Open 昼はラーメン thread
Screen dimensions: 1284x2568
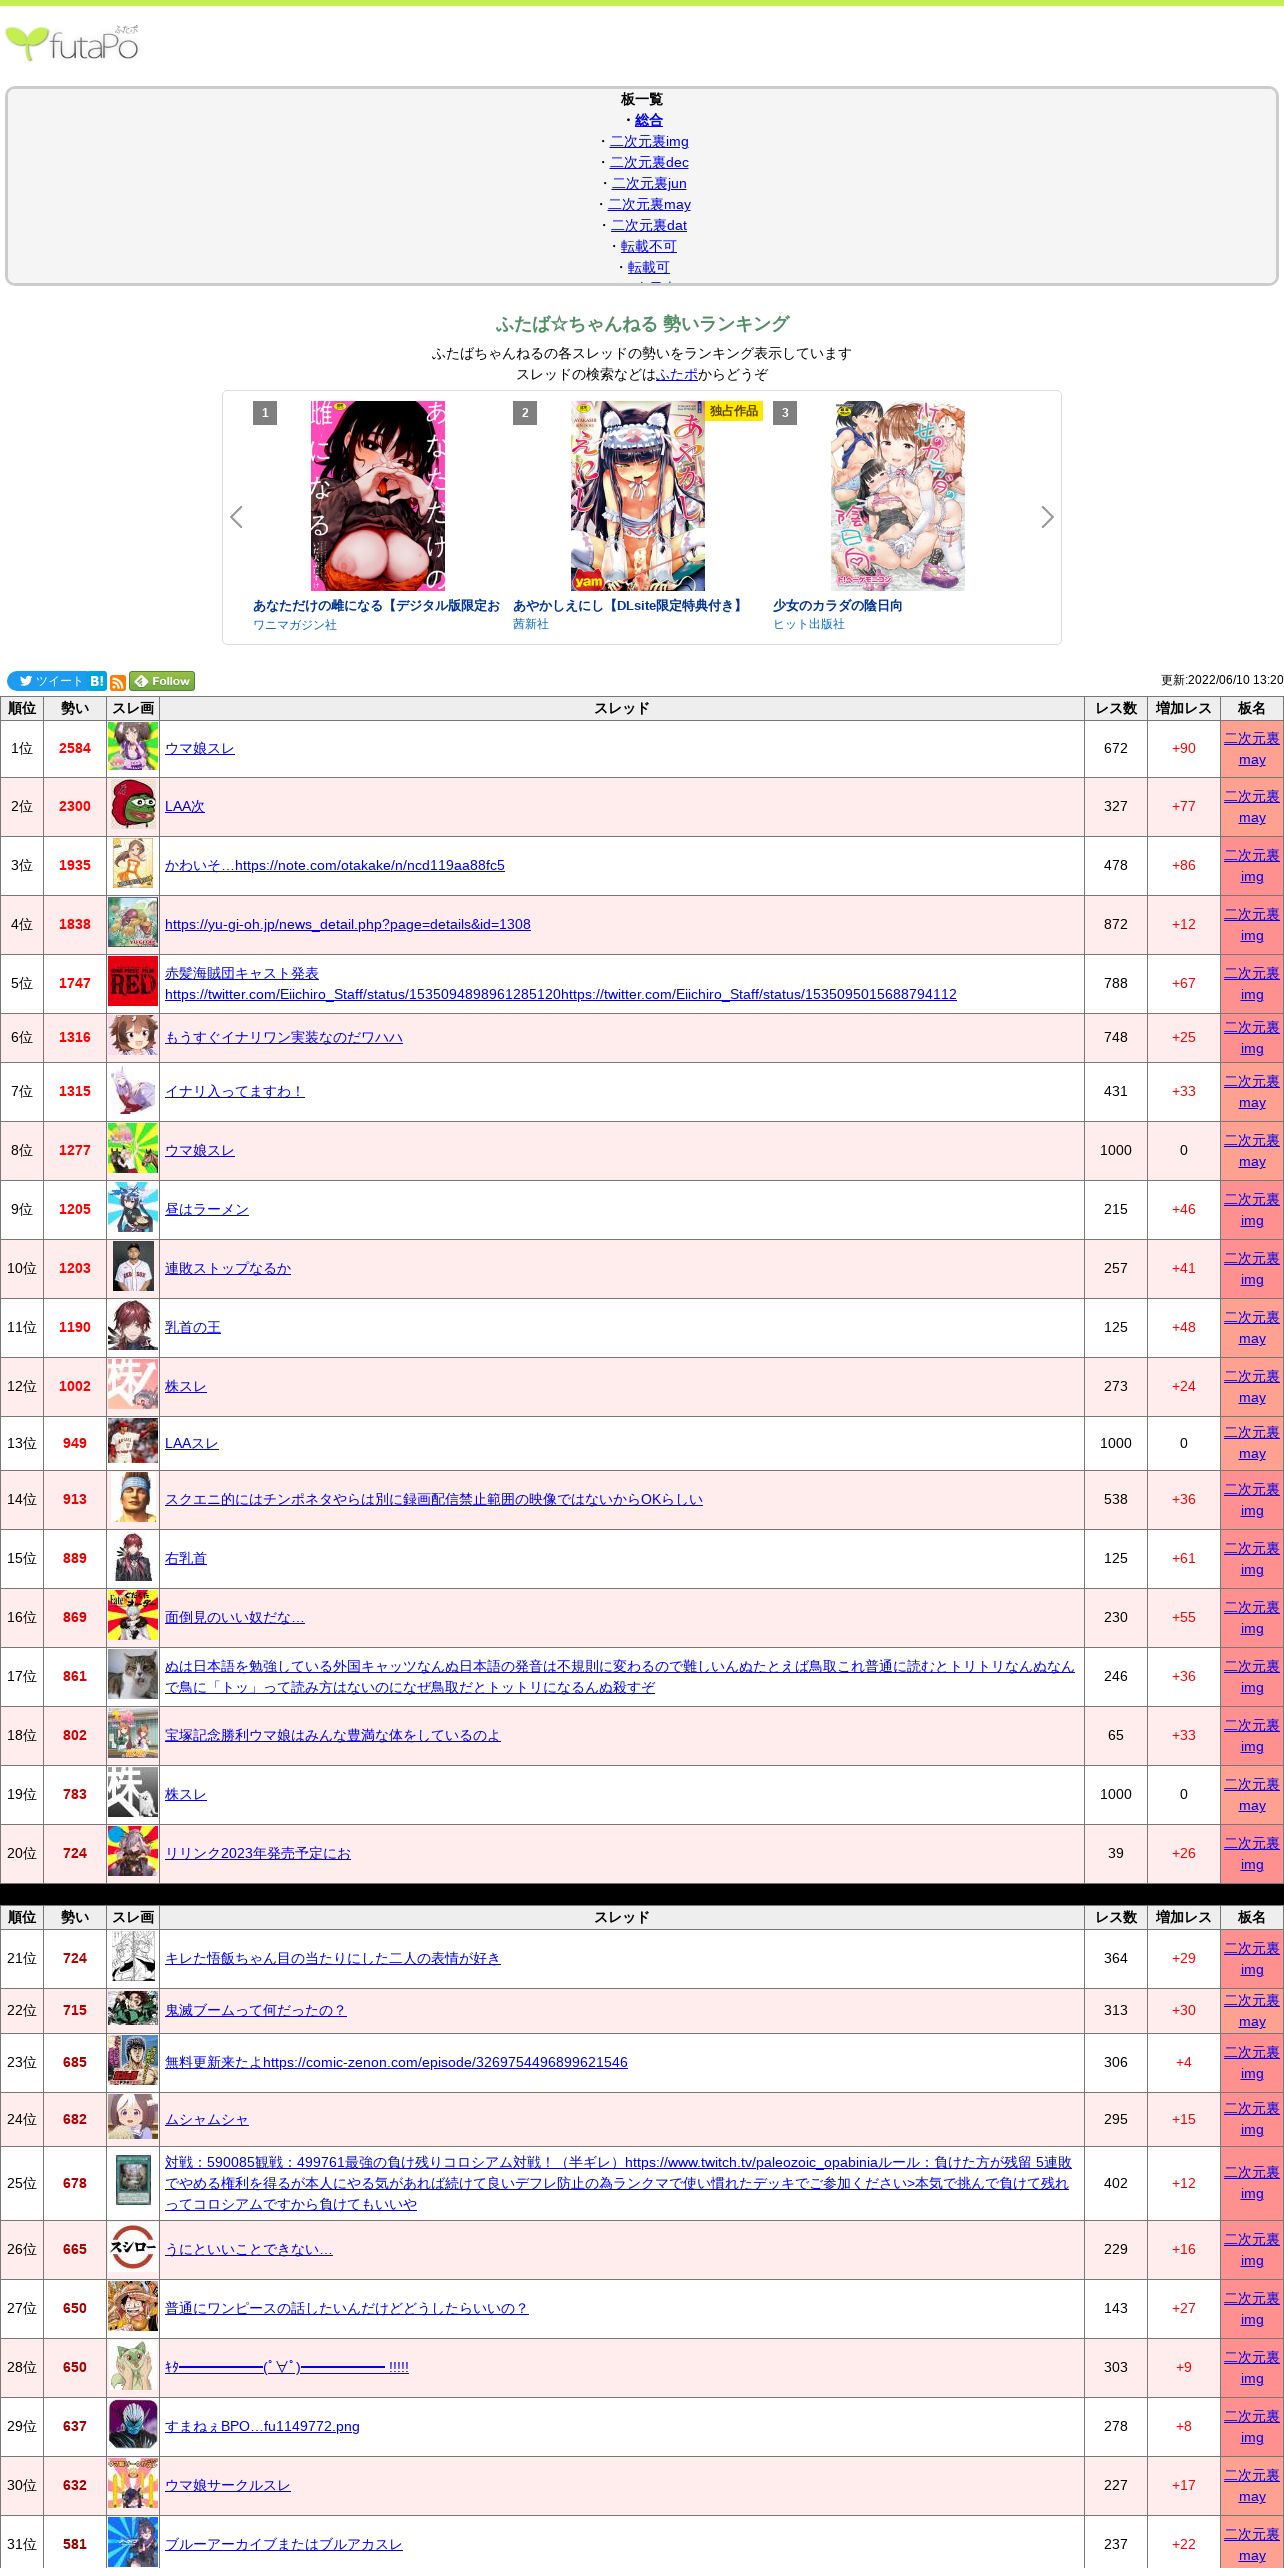[207, 1209]
